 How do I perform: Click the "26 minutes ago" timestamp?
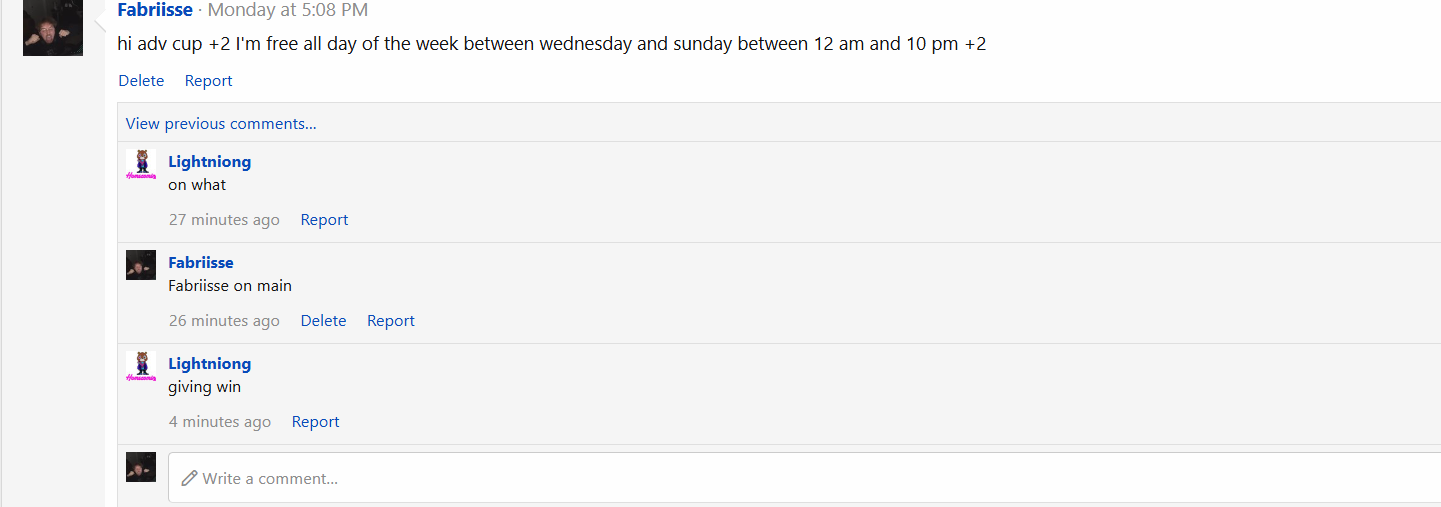(224, 321)
